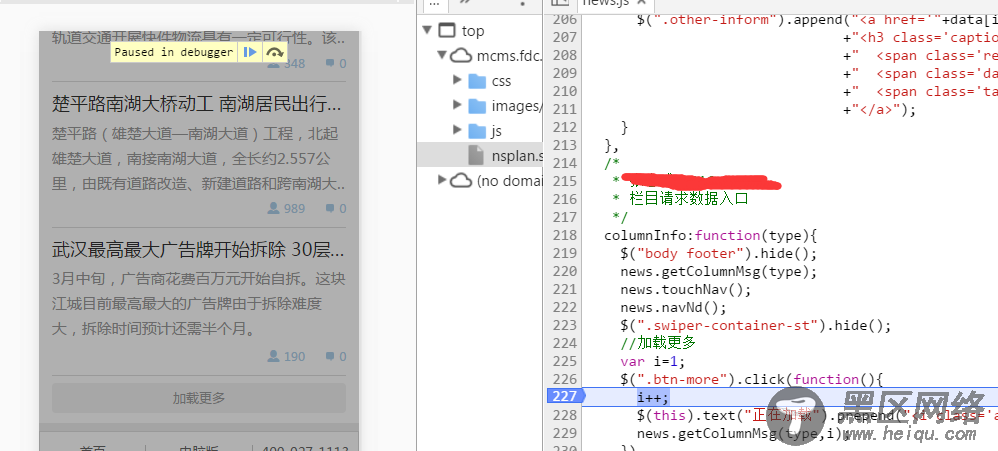Collapse the mcms.fdc domain node

click(x=442, y=55)
